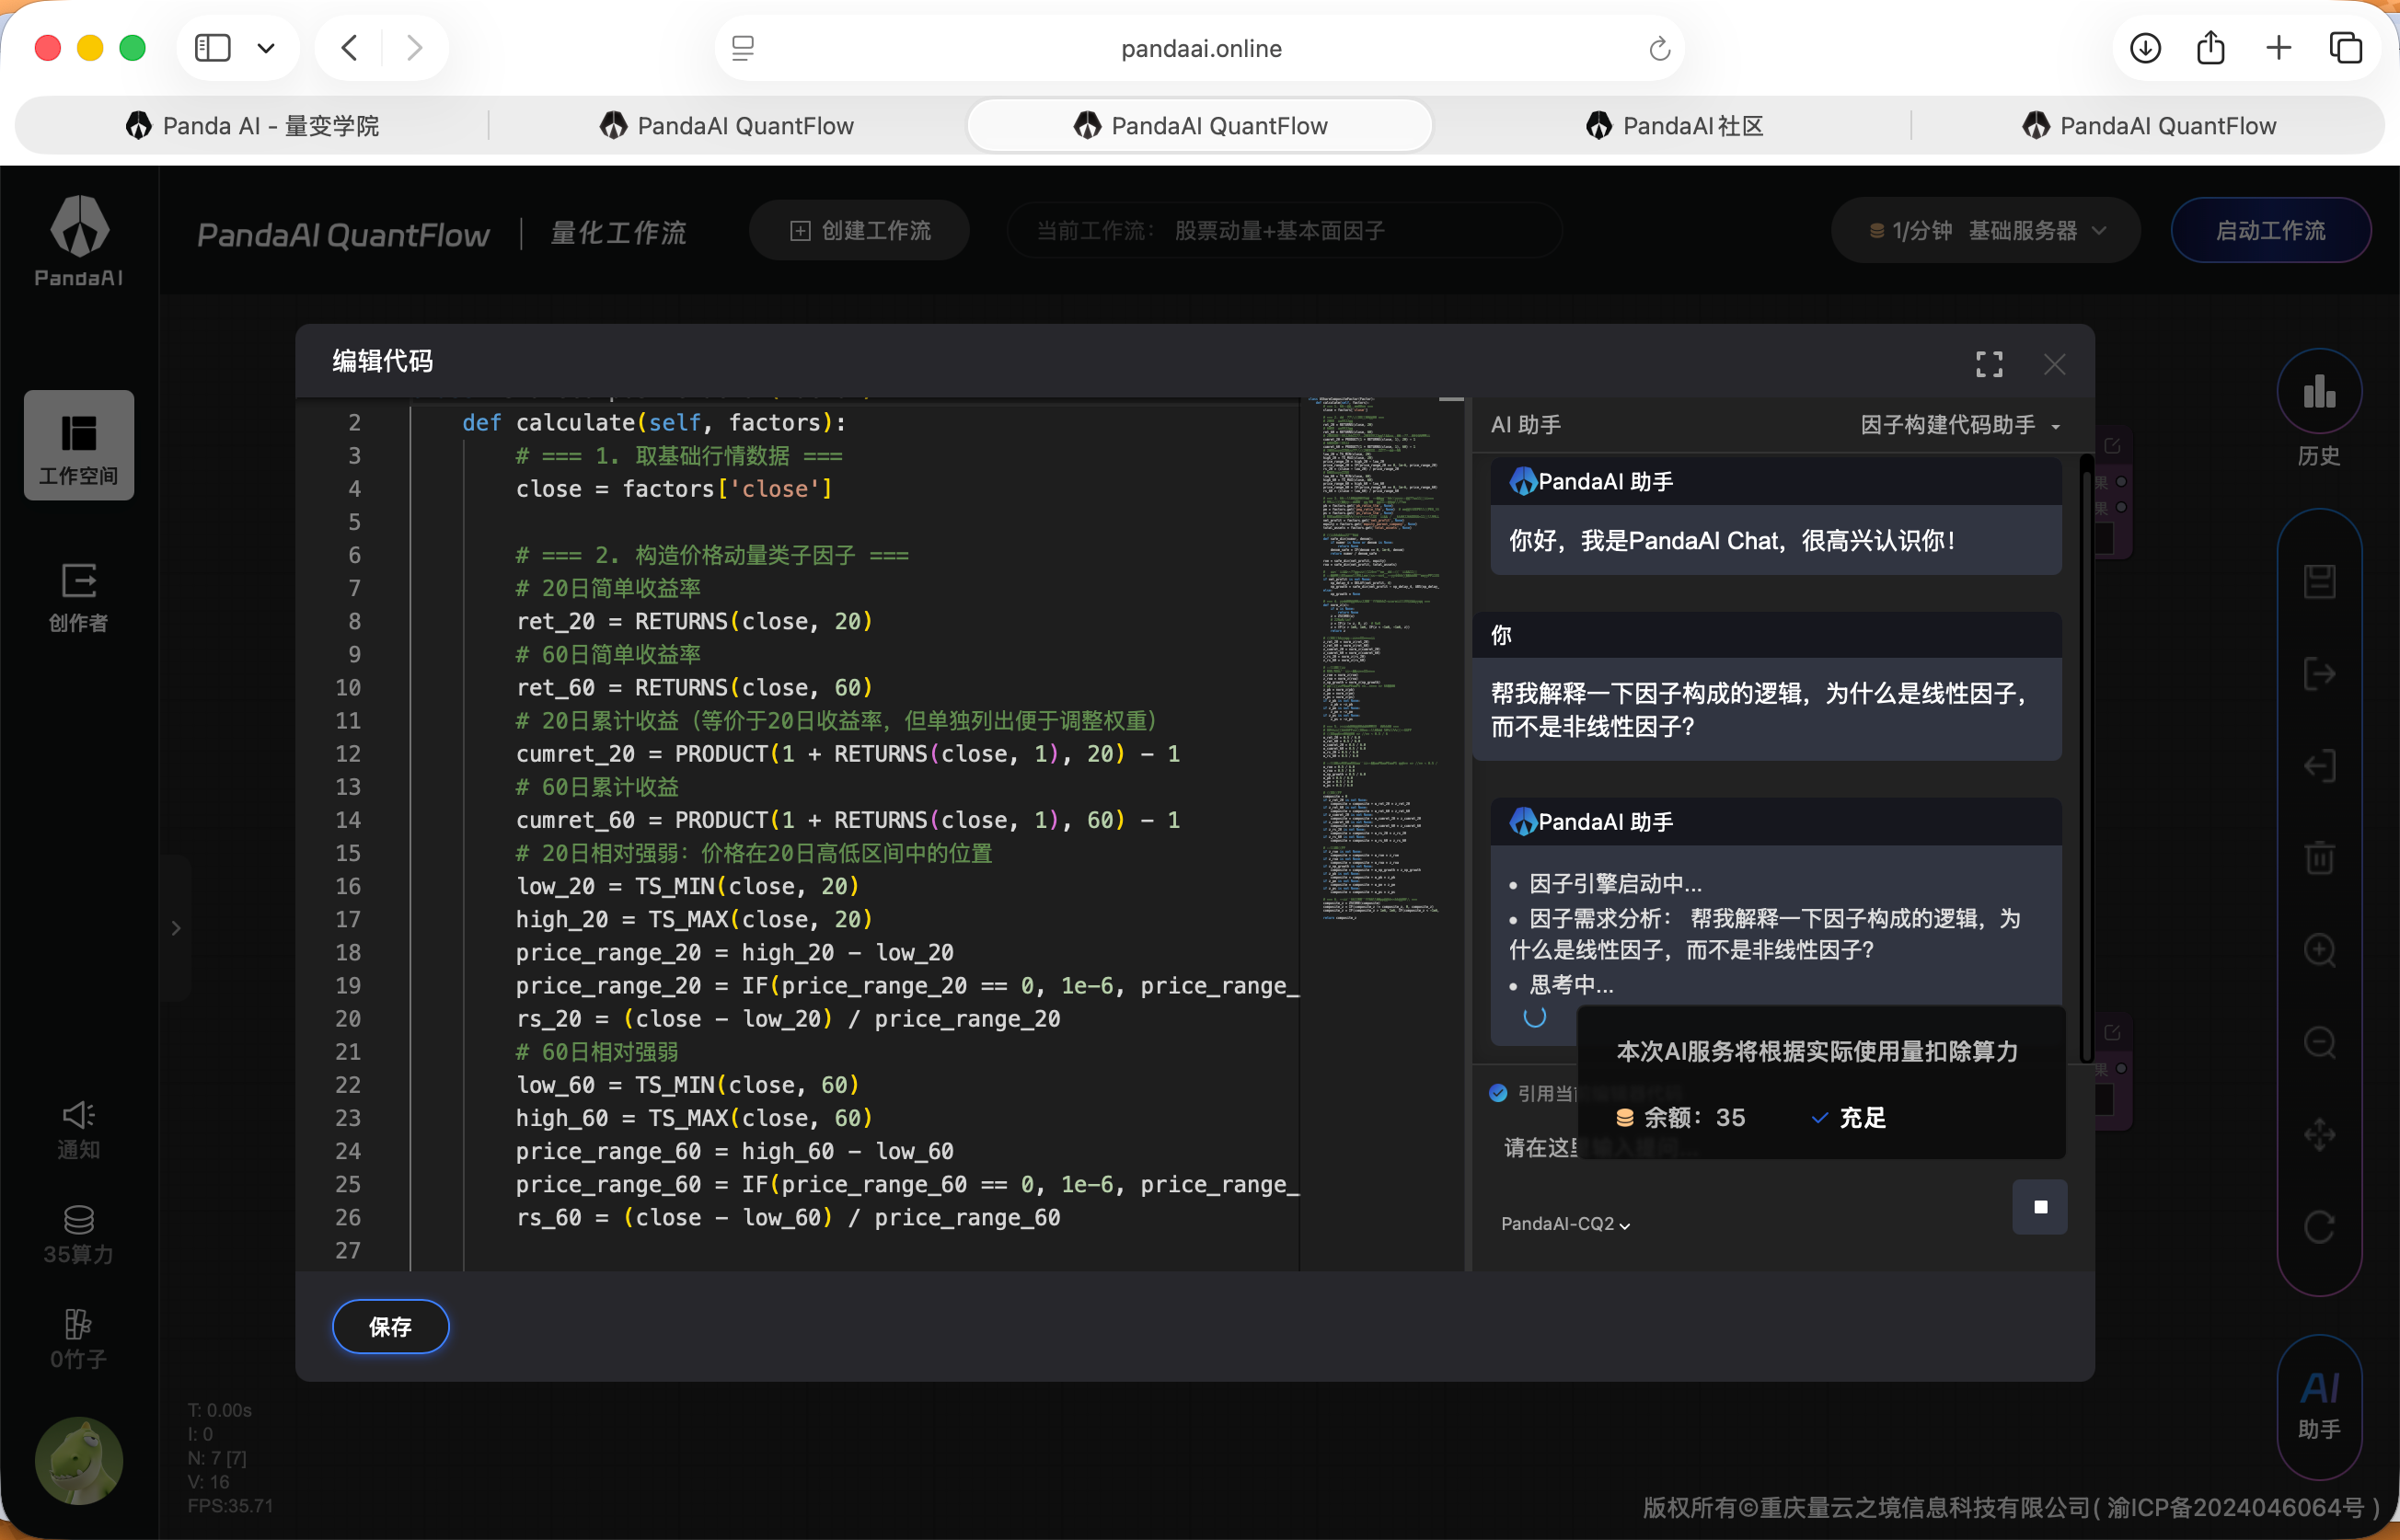The height and width of the screenshot is (1540, 2400).
Task: Open the 基础服务器 server dropdown
Action: pos(2037,231)
